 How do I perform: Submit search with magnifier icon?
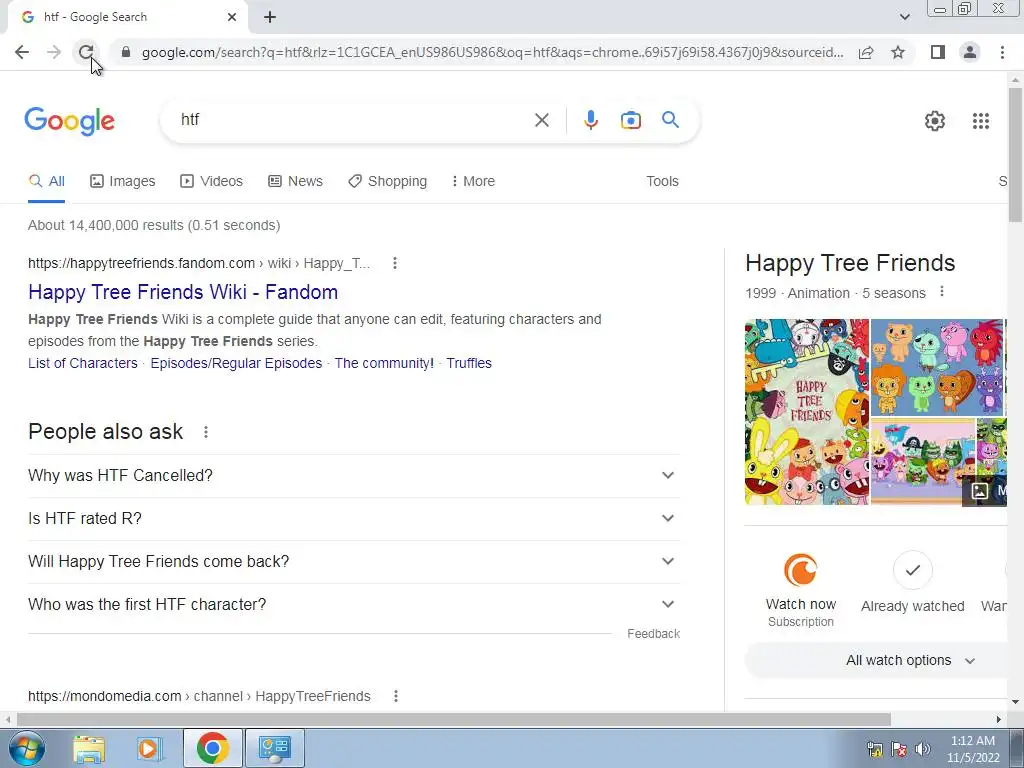click(670, 120)
